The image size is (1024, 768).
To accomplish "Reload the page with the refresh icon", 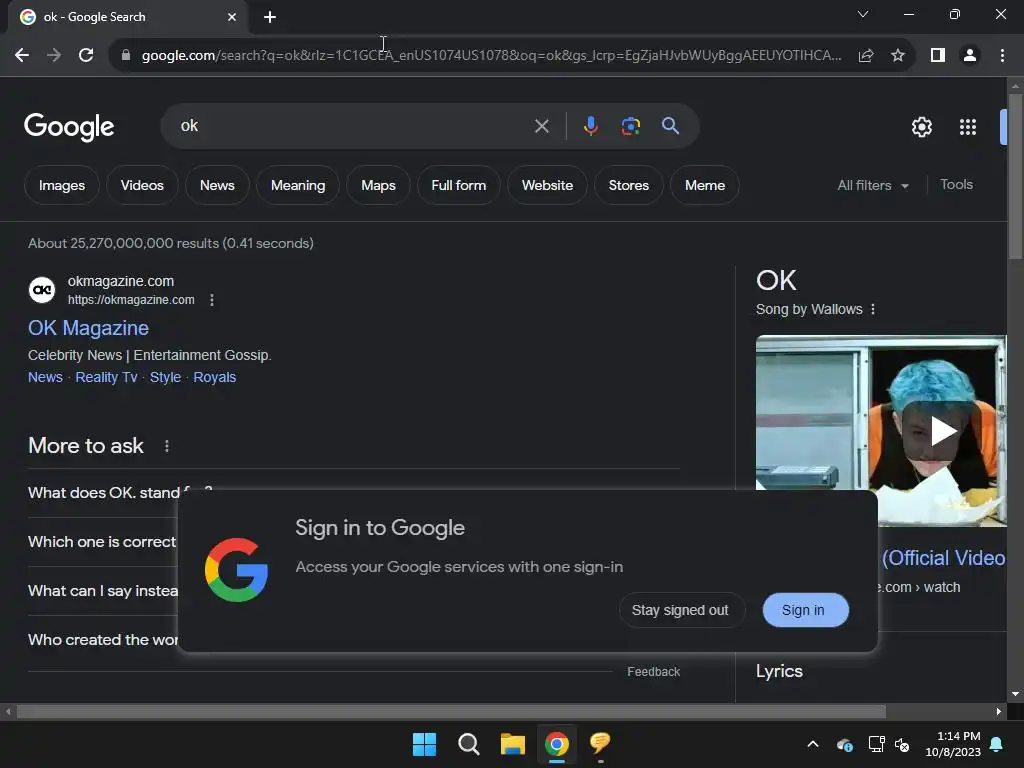I will (86, 56).
